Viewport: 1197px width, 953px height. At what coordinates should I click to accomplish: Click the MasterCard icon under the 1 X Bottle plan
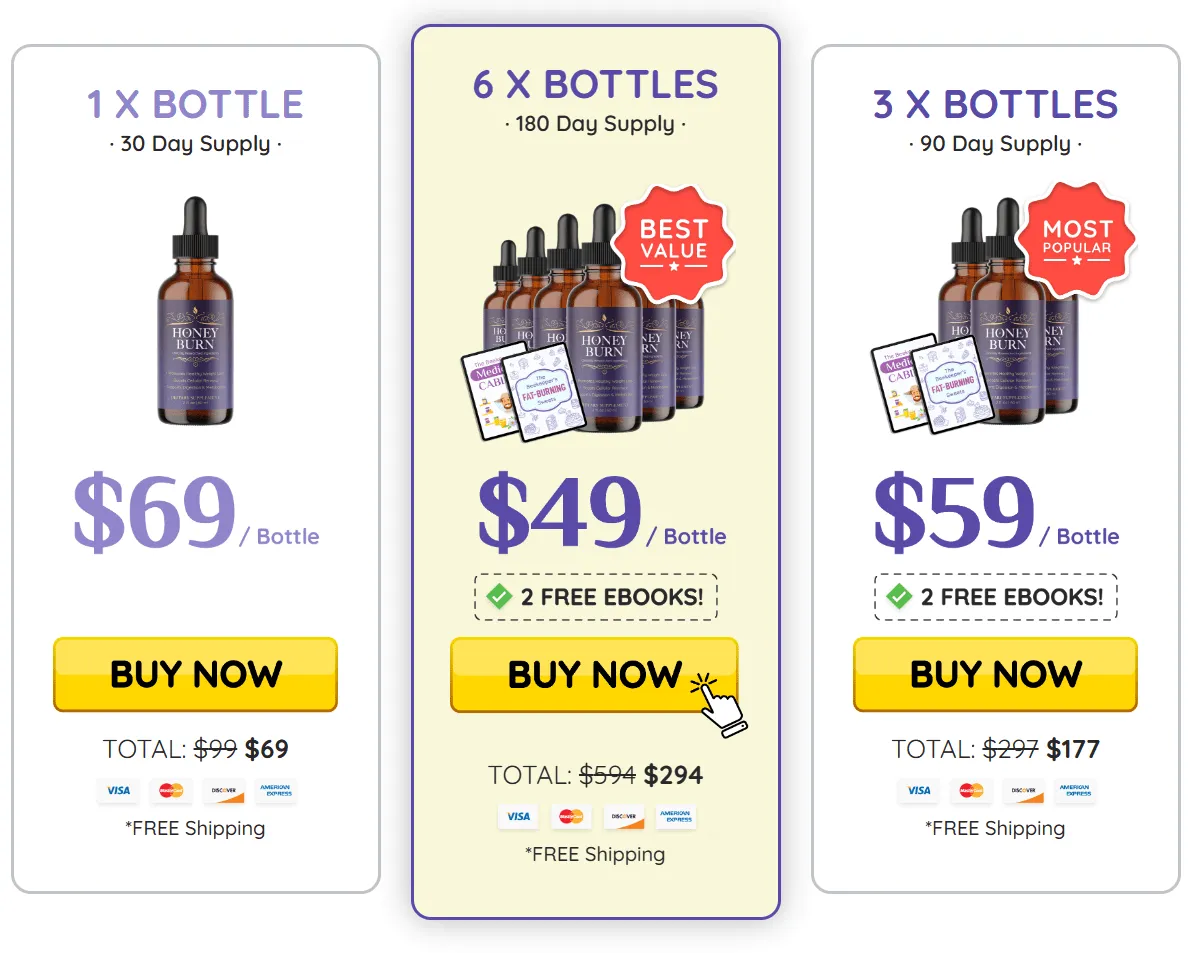pyautogui.click(x=170, y=791)
